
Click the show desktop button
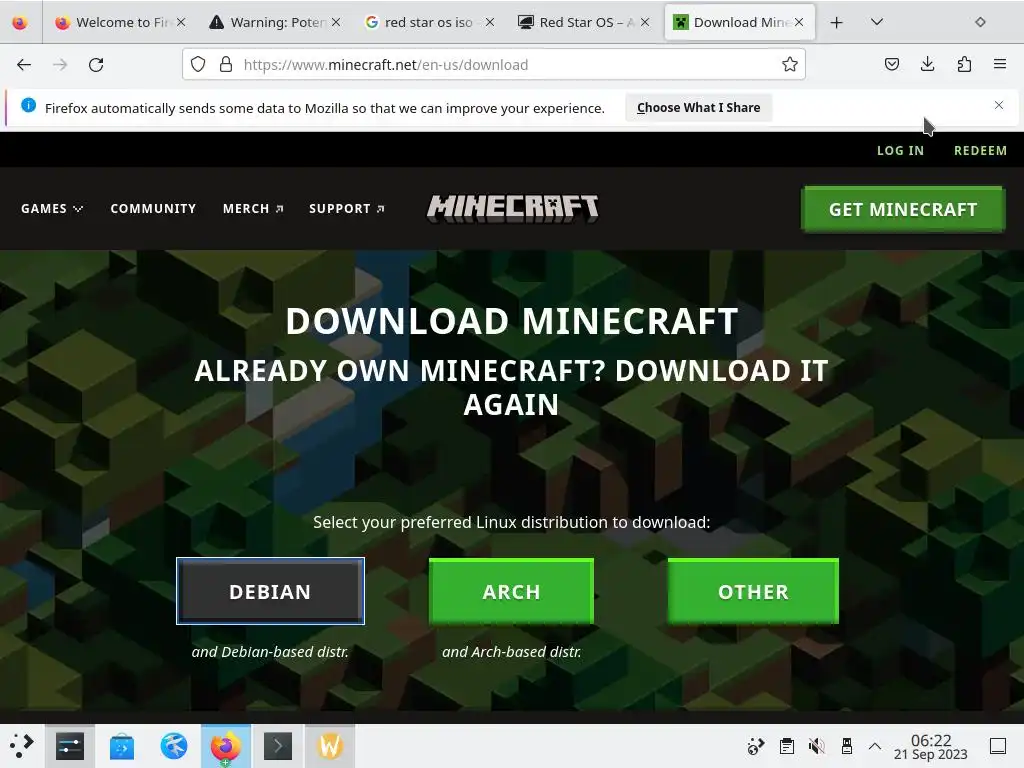[x=998, y=746]
